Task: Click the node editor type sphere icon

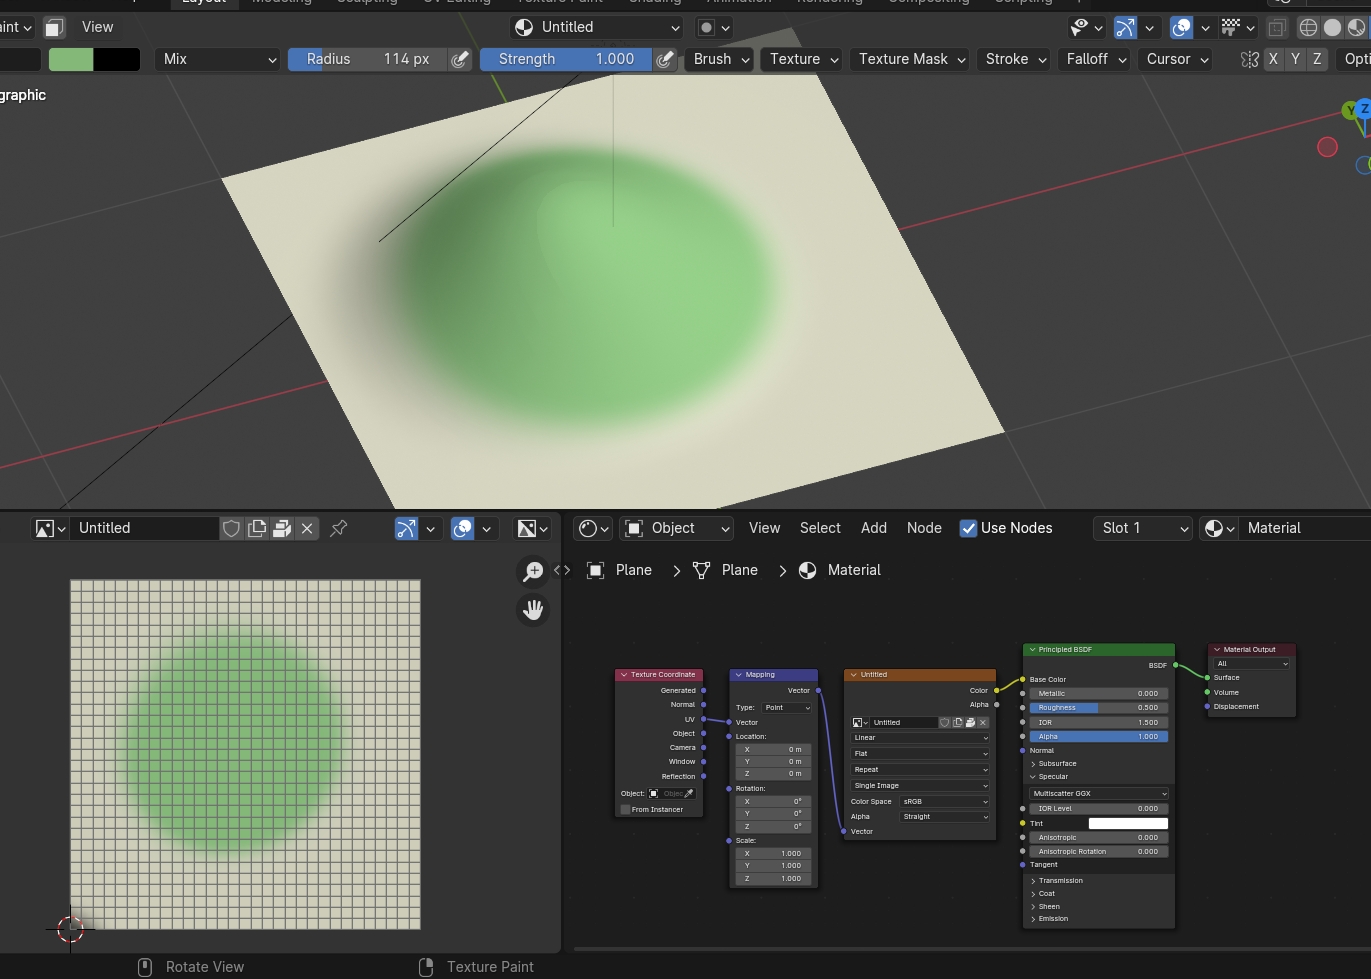Action: point(594,528)
